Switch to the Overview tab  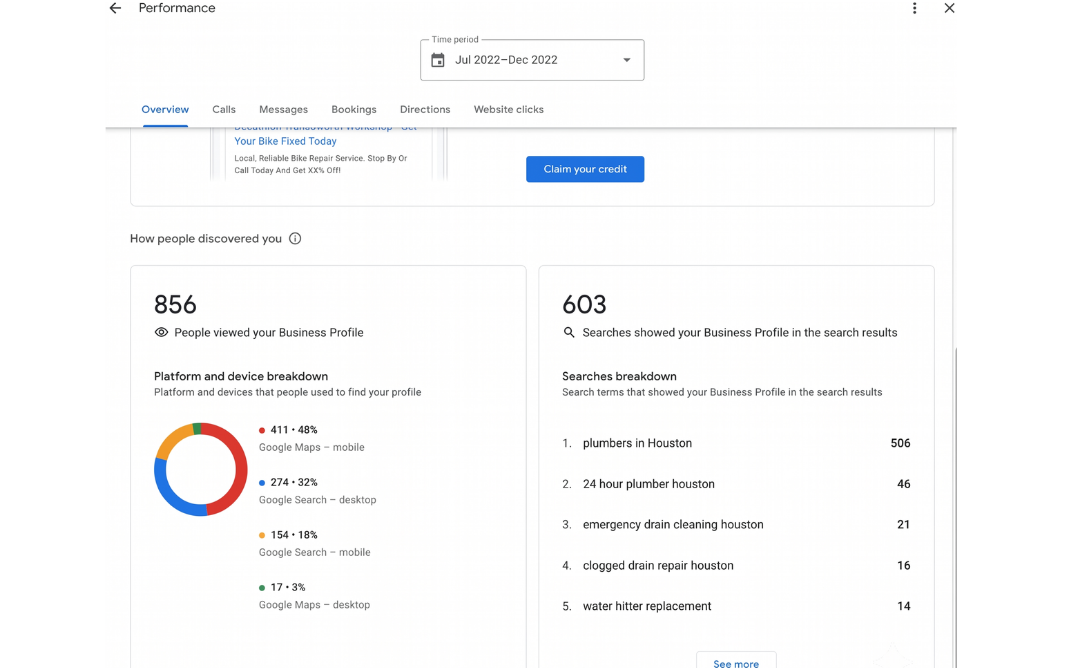click(165, 109)
